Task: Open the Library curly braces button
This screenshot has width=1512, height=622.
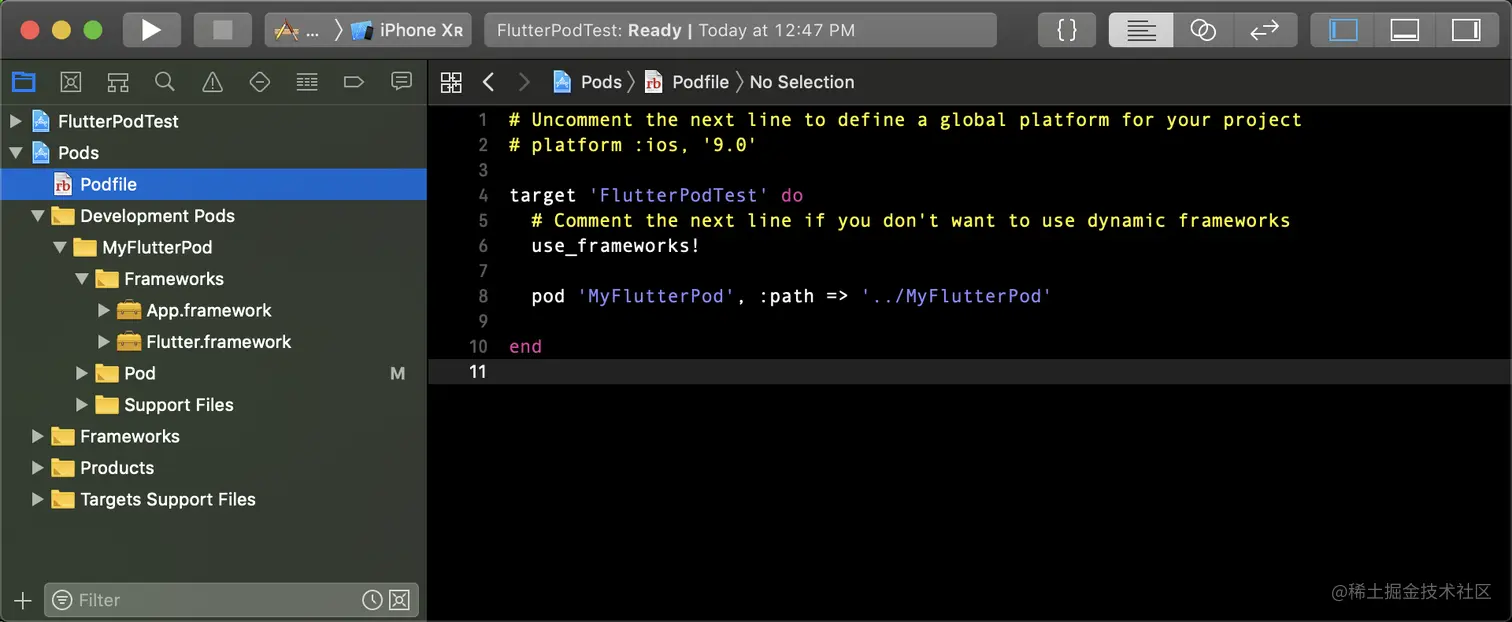Action: pyautogui.click(x=1067, y=30)
